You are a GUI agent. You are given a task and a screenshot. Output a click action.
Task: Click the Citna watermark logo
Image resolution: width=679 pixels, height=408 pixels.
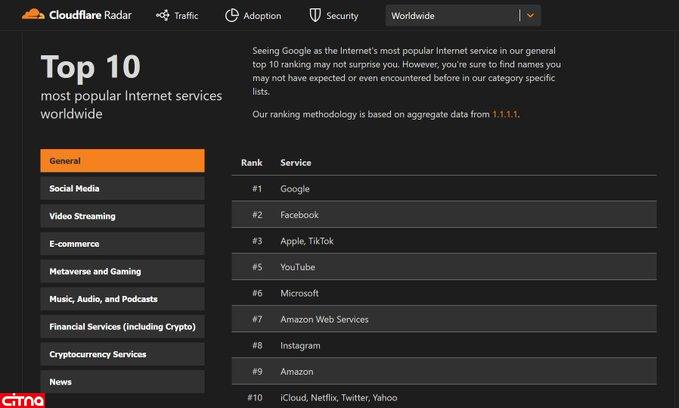point(22,399)
